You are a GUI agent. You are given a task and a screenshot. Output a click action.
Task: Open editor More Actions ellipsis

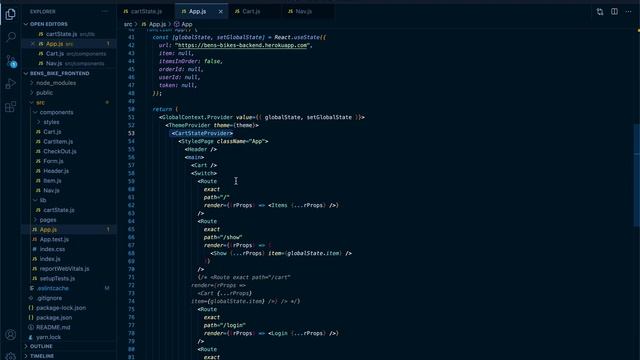pos(628,11)
